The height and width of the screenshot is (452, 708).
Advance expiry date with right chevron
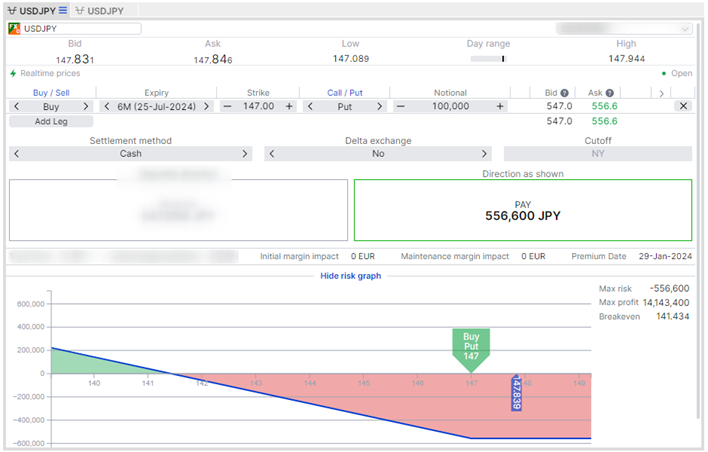pyautogui.click(x=206, y=107)
